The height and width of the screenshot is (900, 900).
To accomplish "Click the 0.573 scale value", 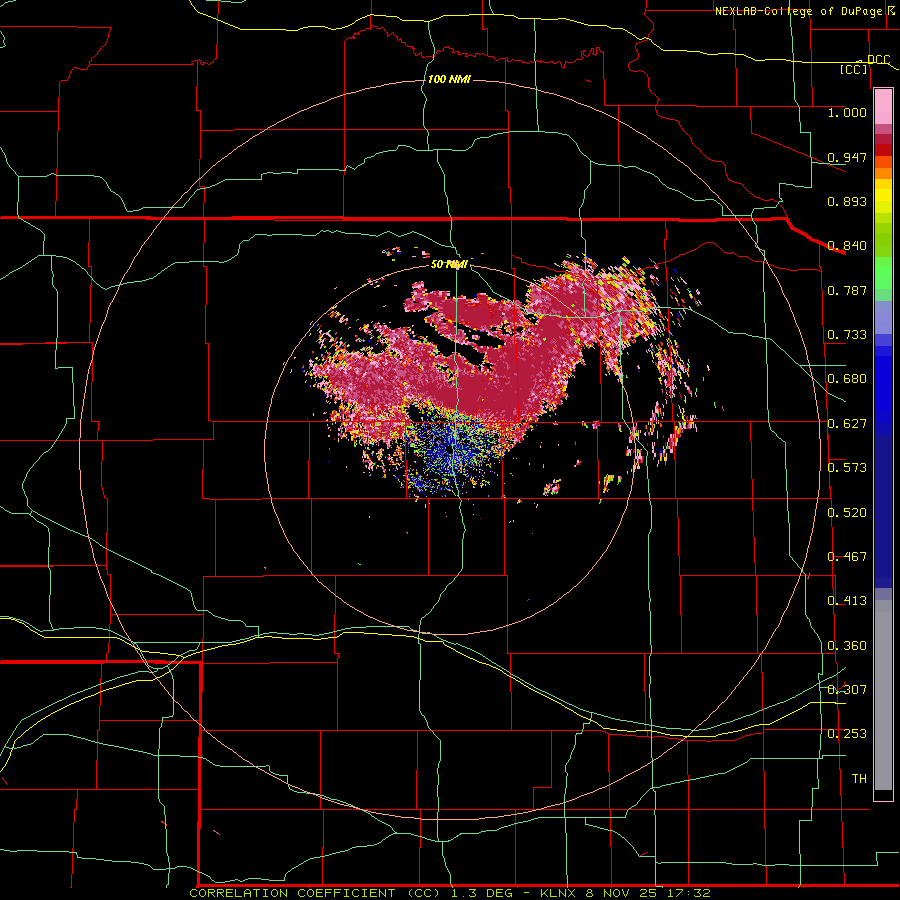I will click(x=847, y=468).
